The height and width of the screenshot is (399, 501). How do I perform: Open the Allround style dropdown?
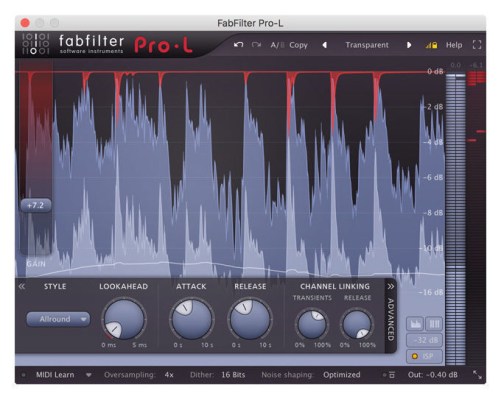(x=58, y=319)
